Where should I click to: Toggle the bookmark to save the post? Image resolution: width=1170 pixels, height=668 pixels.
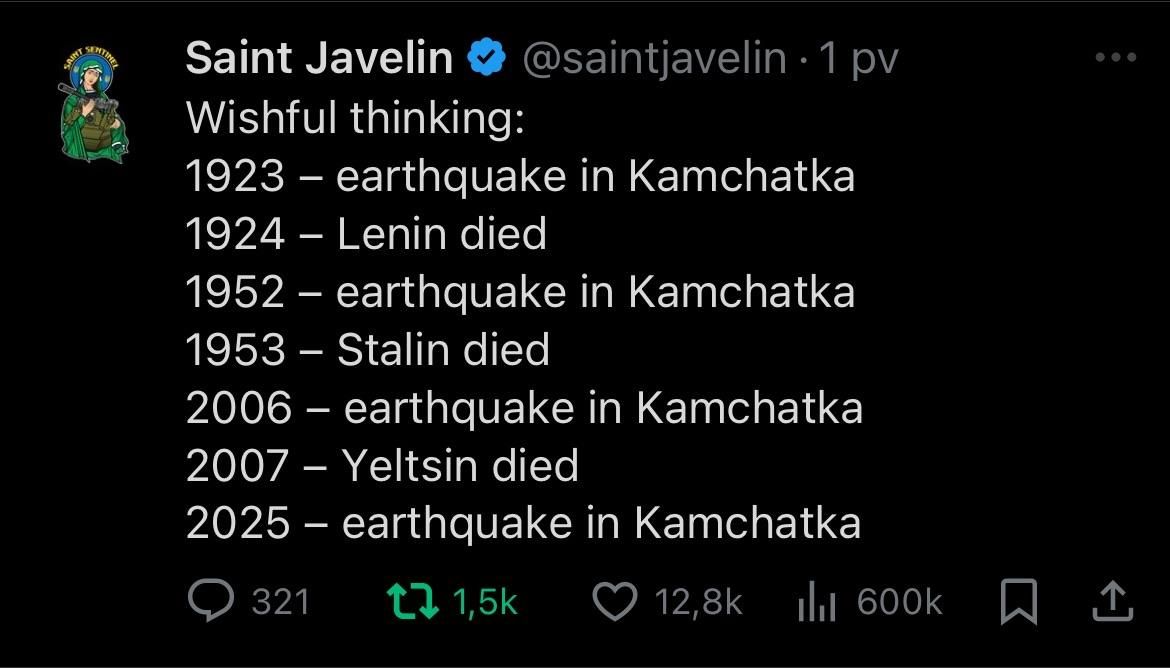(x=1018, y=600)
